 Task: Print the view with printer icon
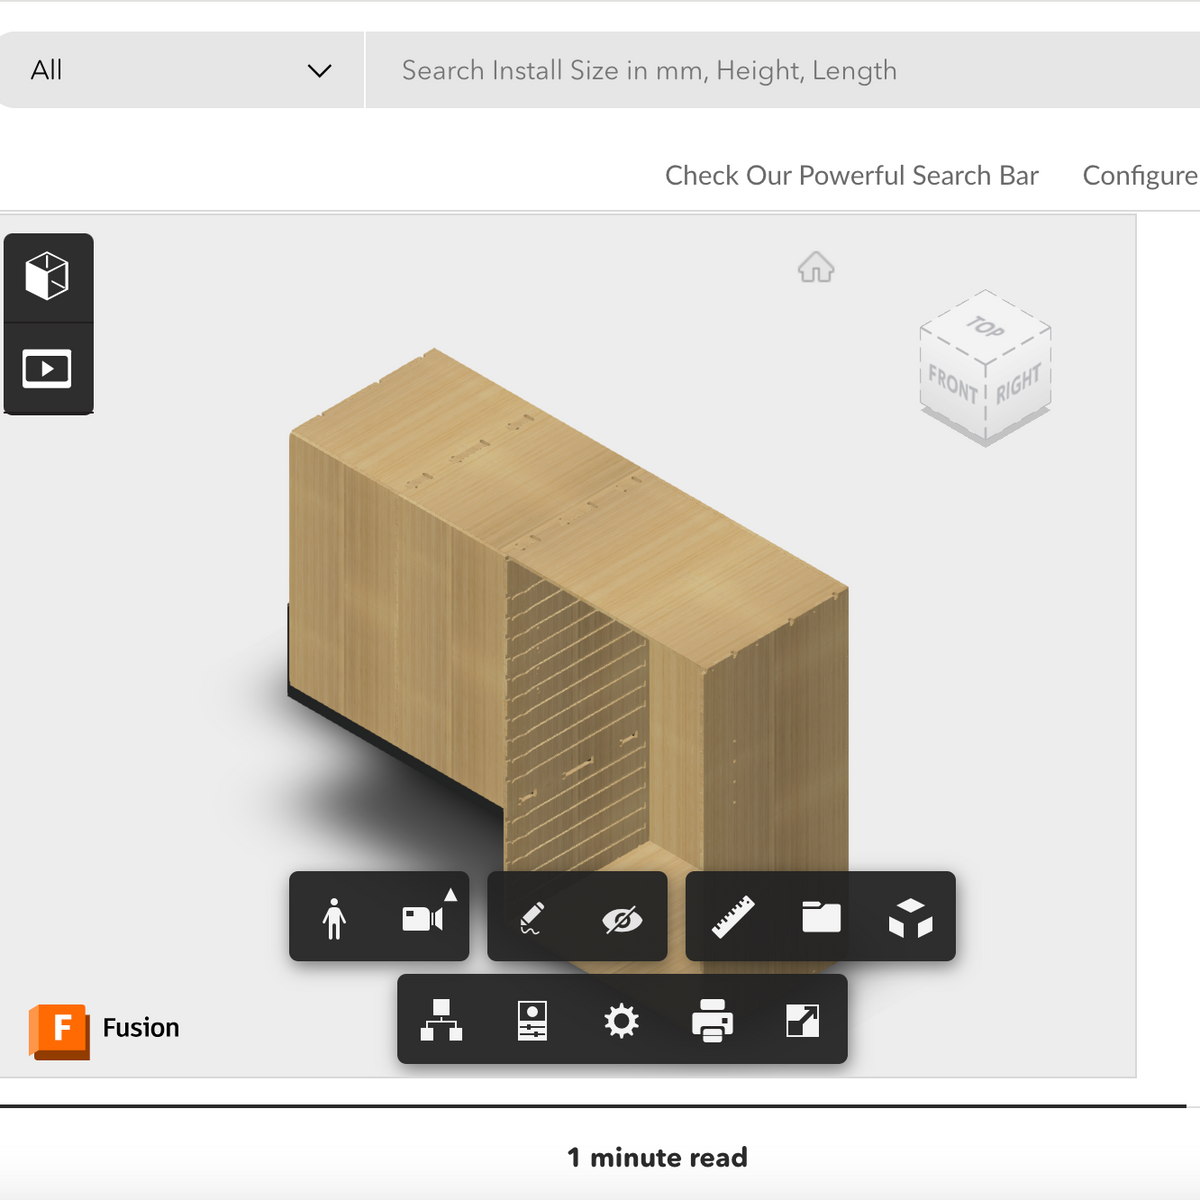click(x=712, y=1020)
